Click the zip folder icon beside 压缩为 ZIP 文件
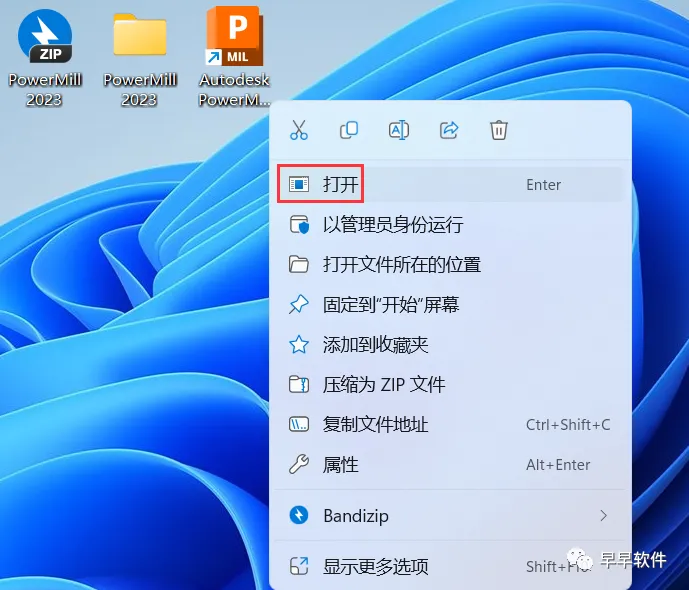689x590 pixels. tap(299, 384)
